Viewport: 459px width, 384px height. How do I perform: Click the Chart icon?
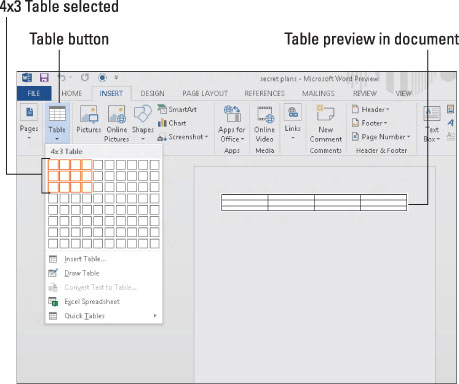[x=172, y=123]
